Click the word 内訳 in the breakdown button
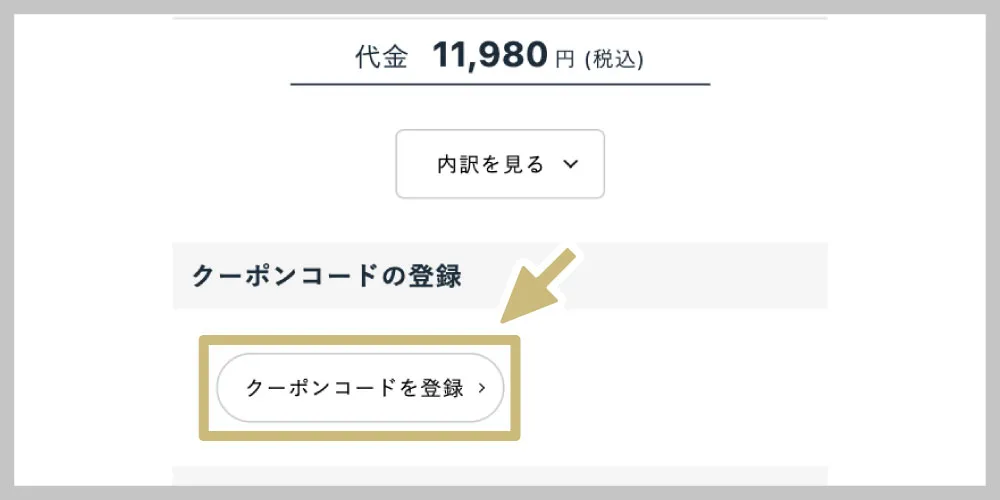This screenshot has width=1000, height=500. [x=457, y=165]
